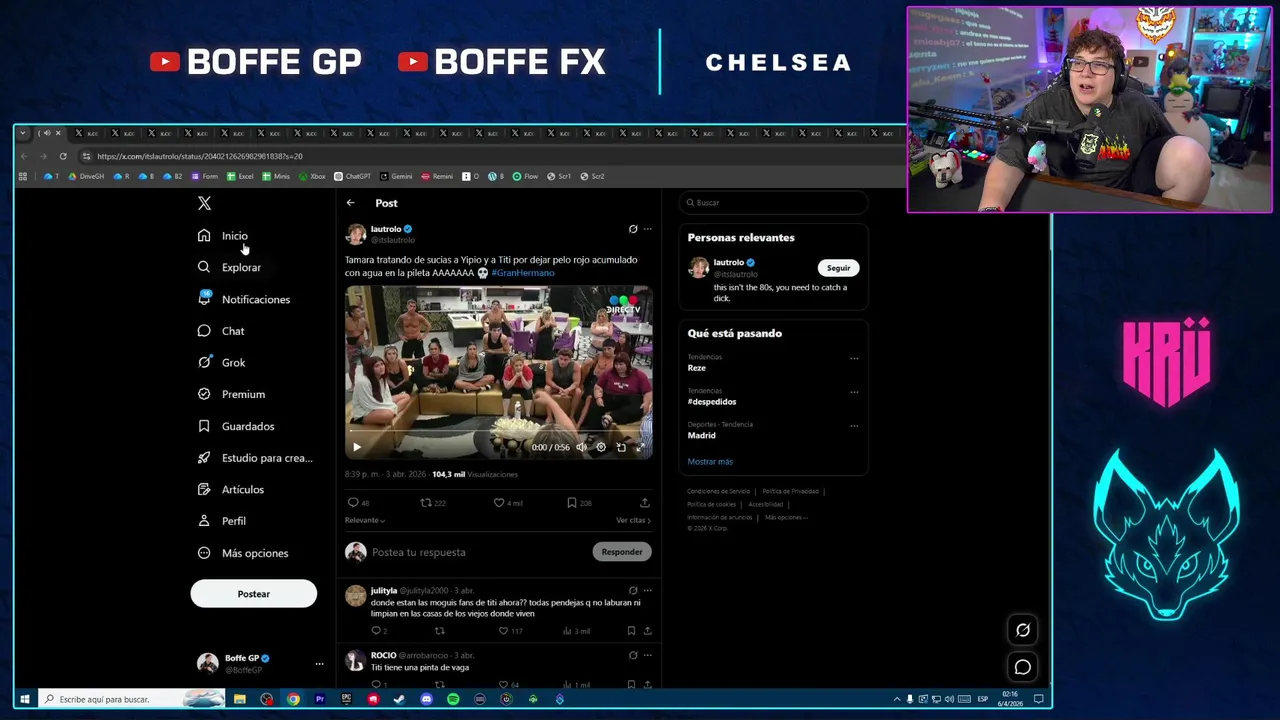Click the back arrow beside Post
The height and width of the screenshot is (720, 1280).
[x=351, y=203]
